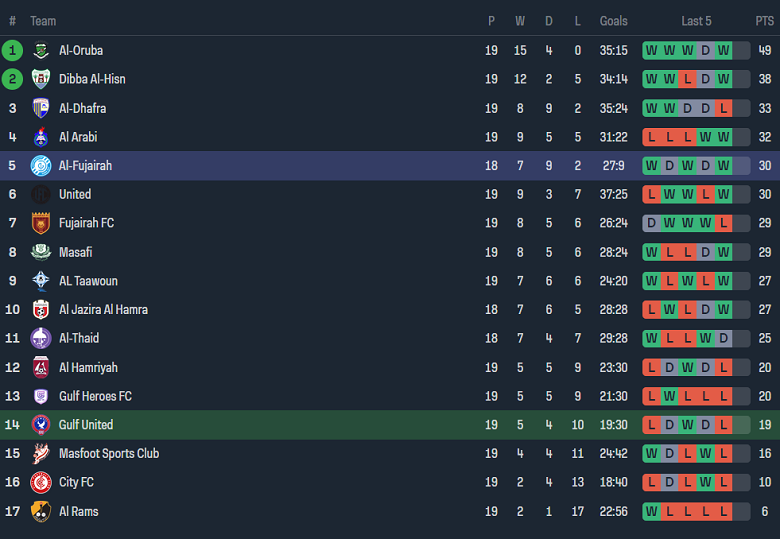Screen dimensions: 780x539
Task: Click the Fujairah FC crest icon
Action: 41,223
